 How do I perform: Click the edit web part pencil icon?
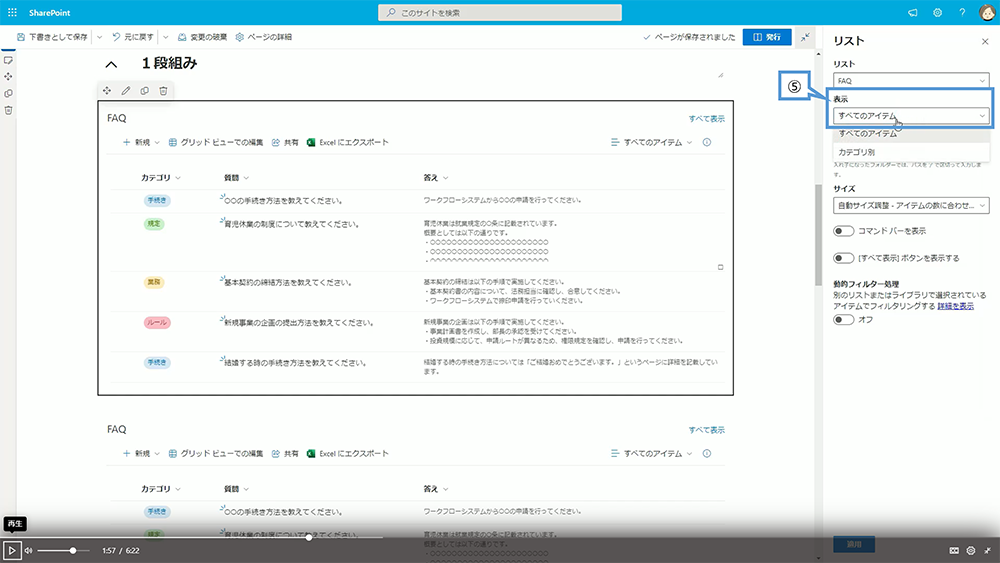[x=126, y=91]
